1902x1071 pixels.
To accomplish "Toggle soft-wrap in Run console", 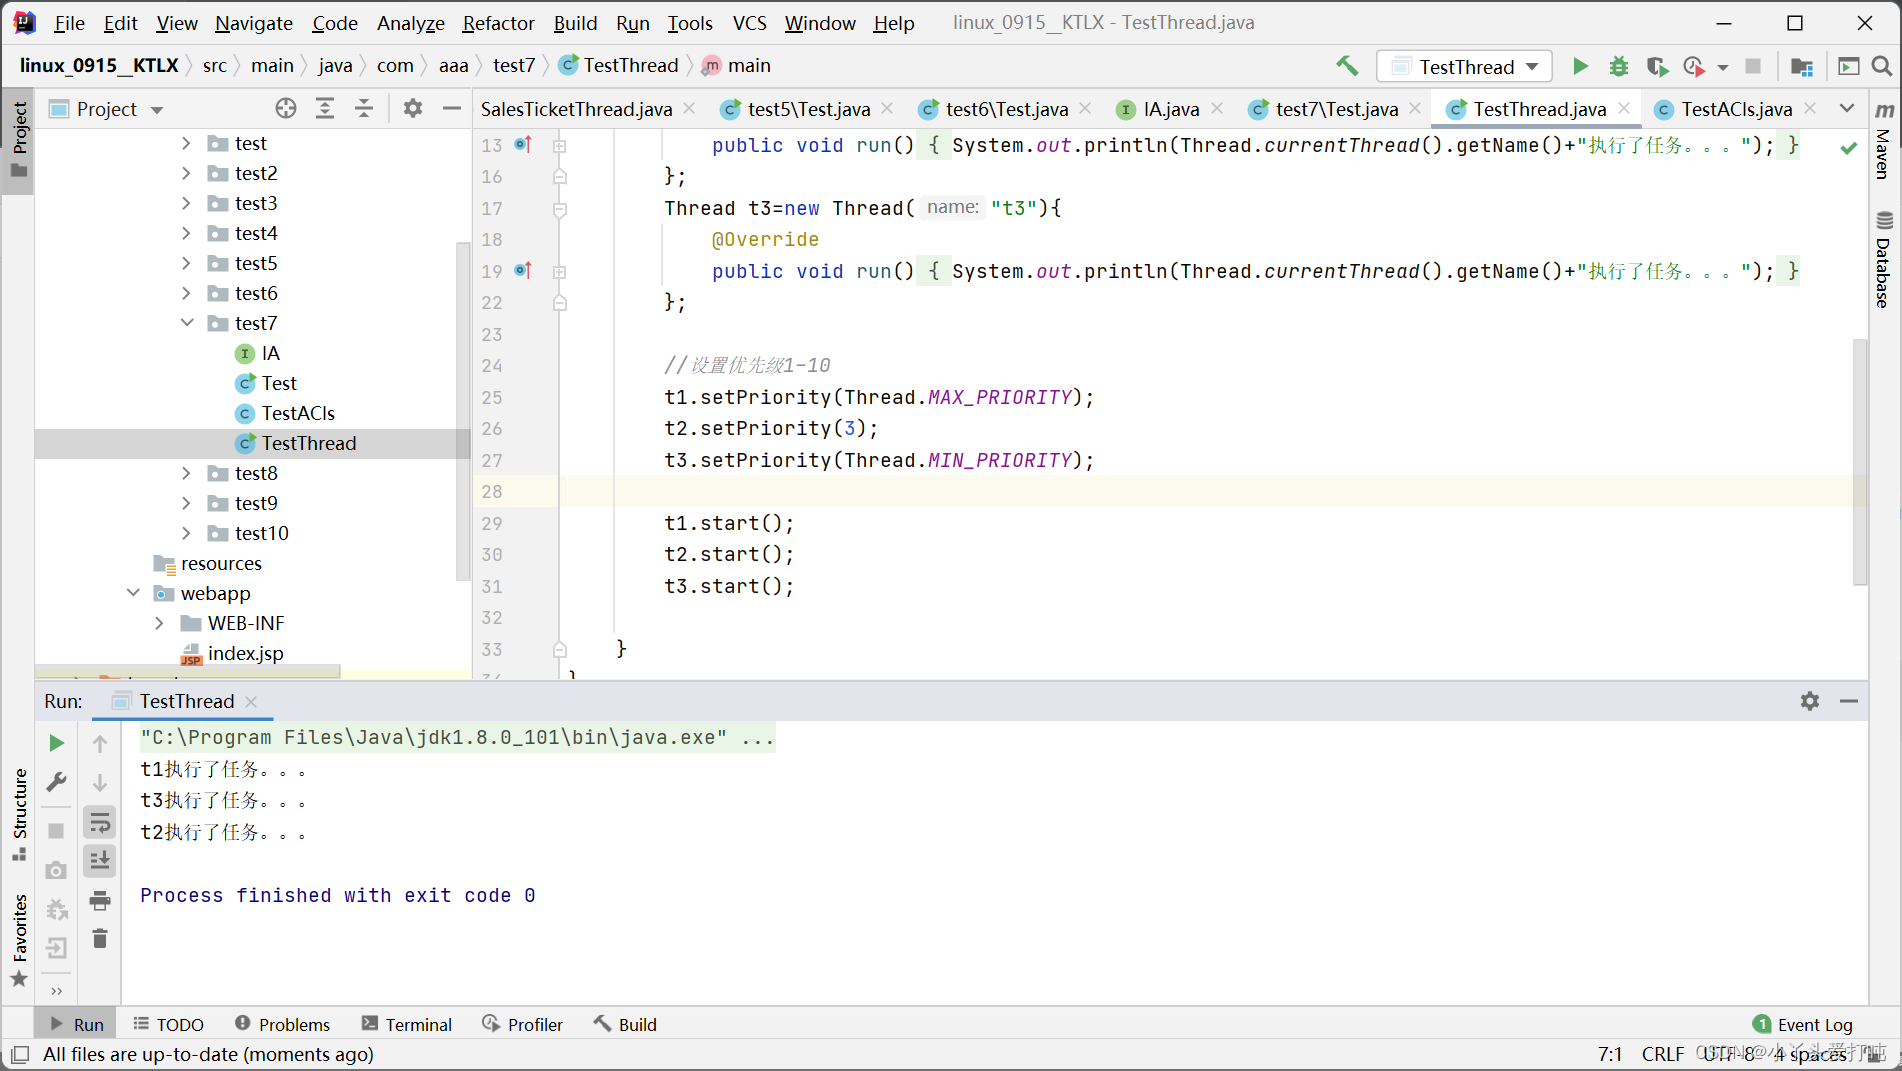I will pyautogui.click(x=100, y=822).
